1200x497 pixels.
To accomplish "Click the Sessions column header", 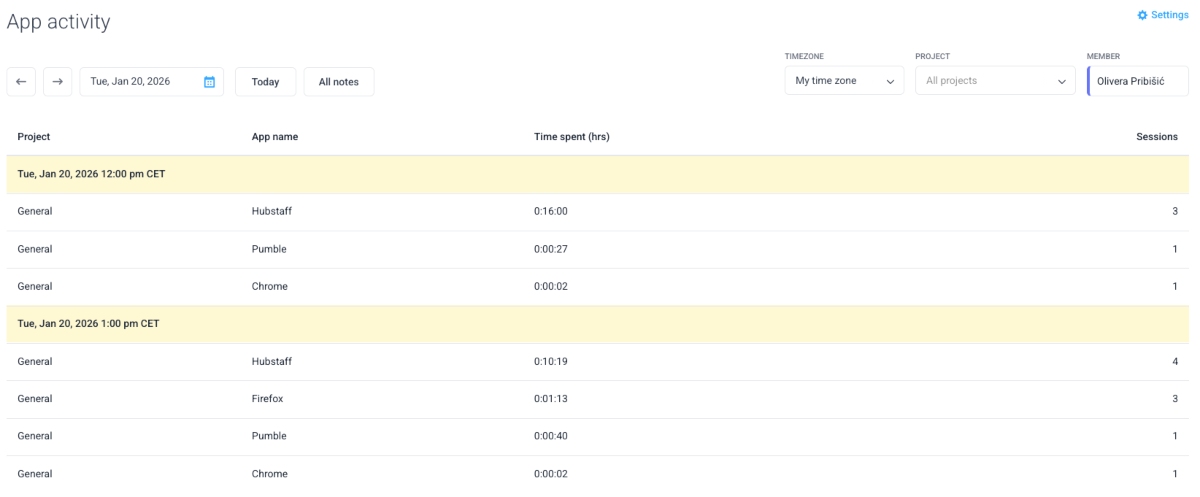I will [x=1157, y=137].
